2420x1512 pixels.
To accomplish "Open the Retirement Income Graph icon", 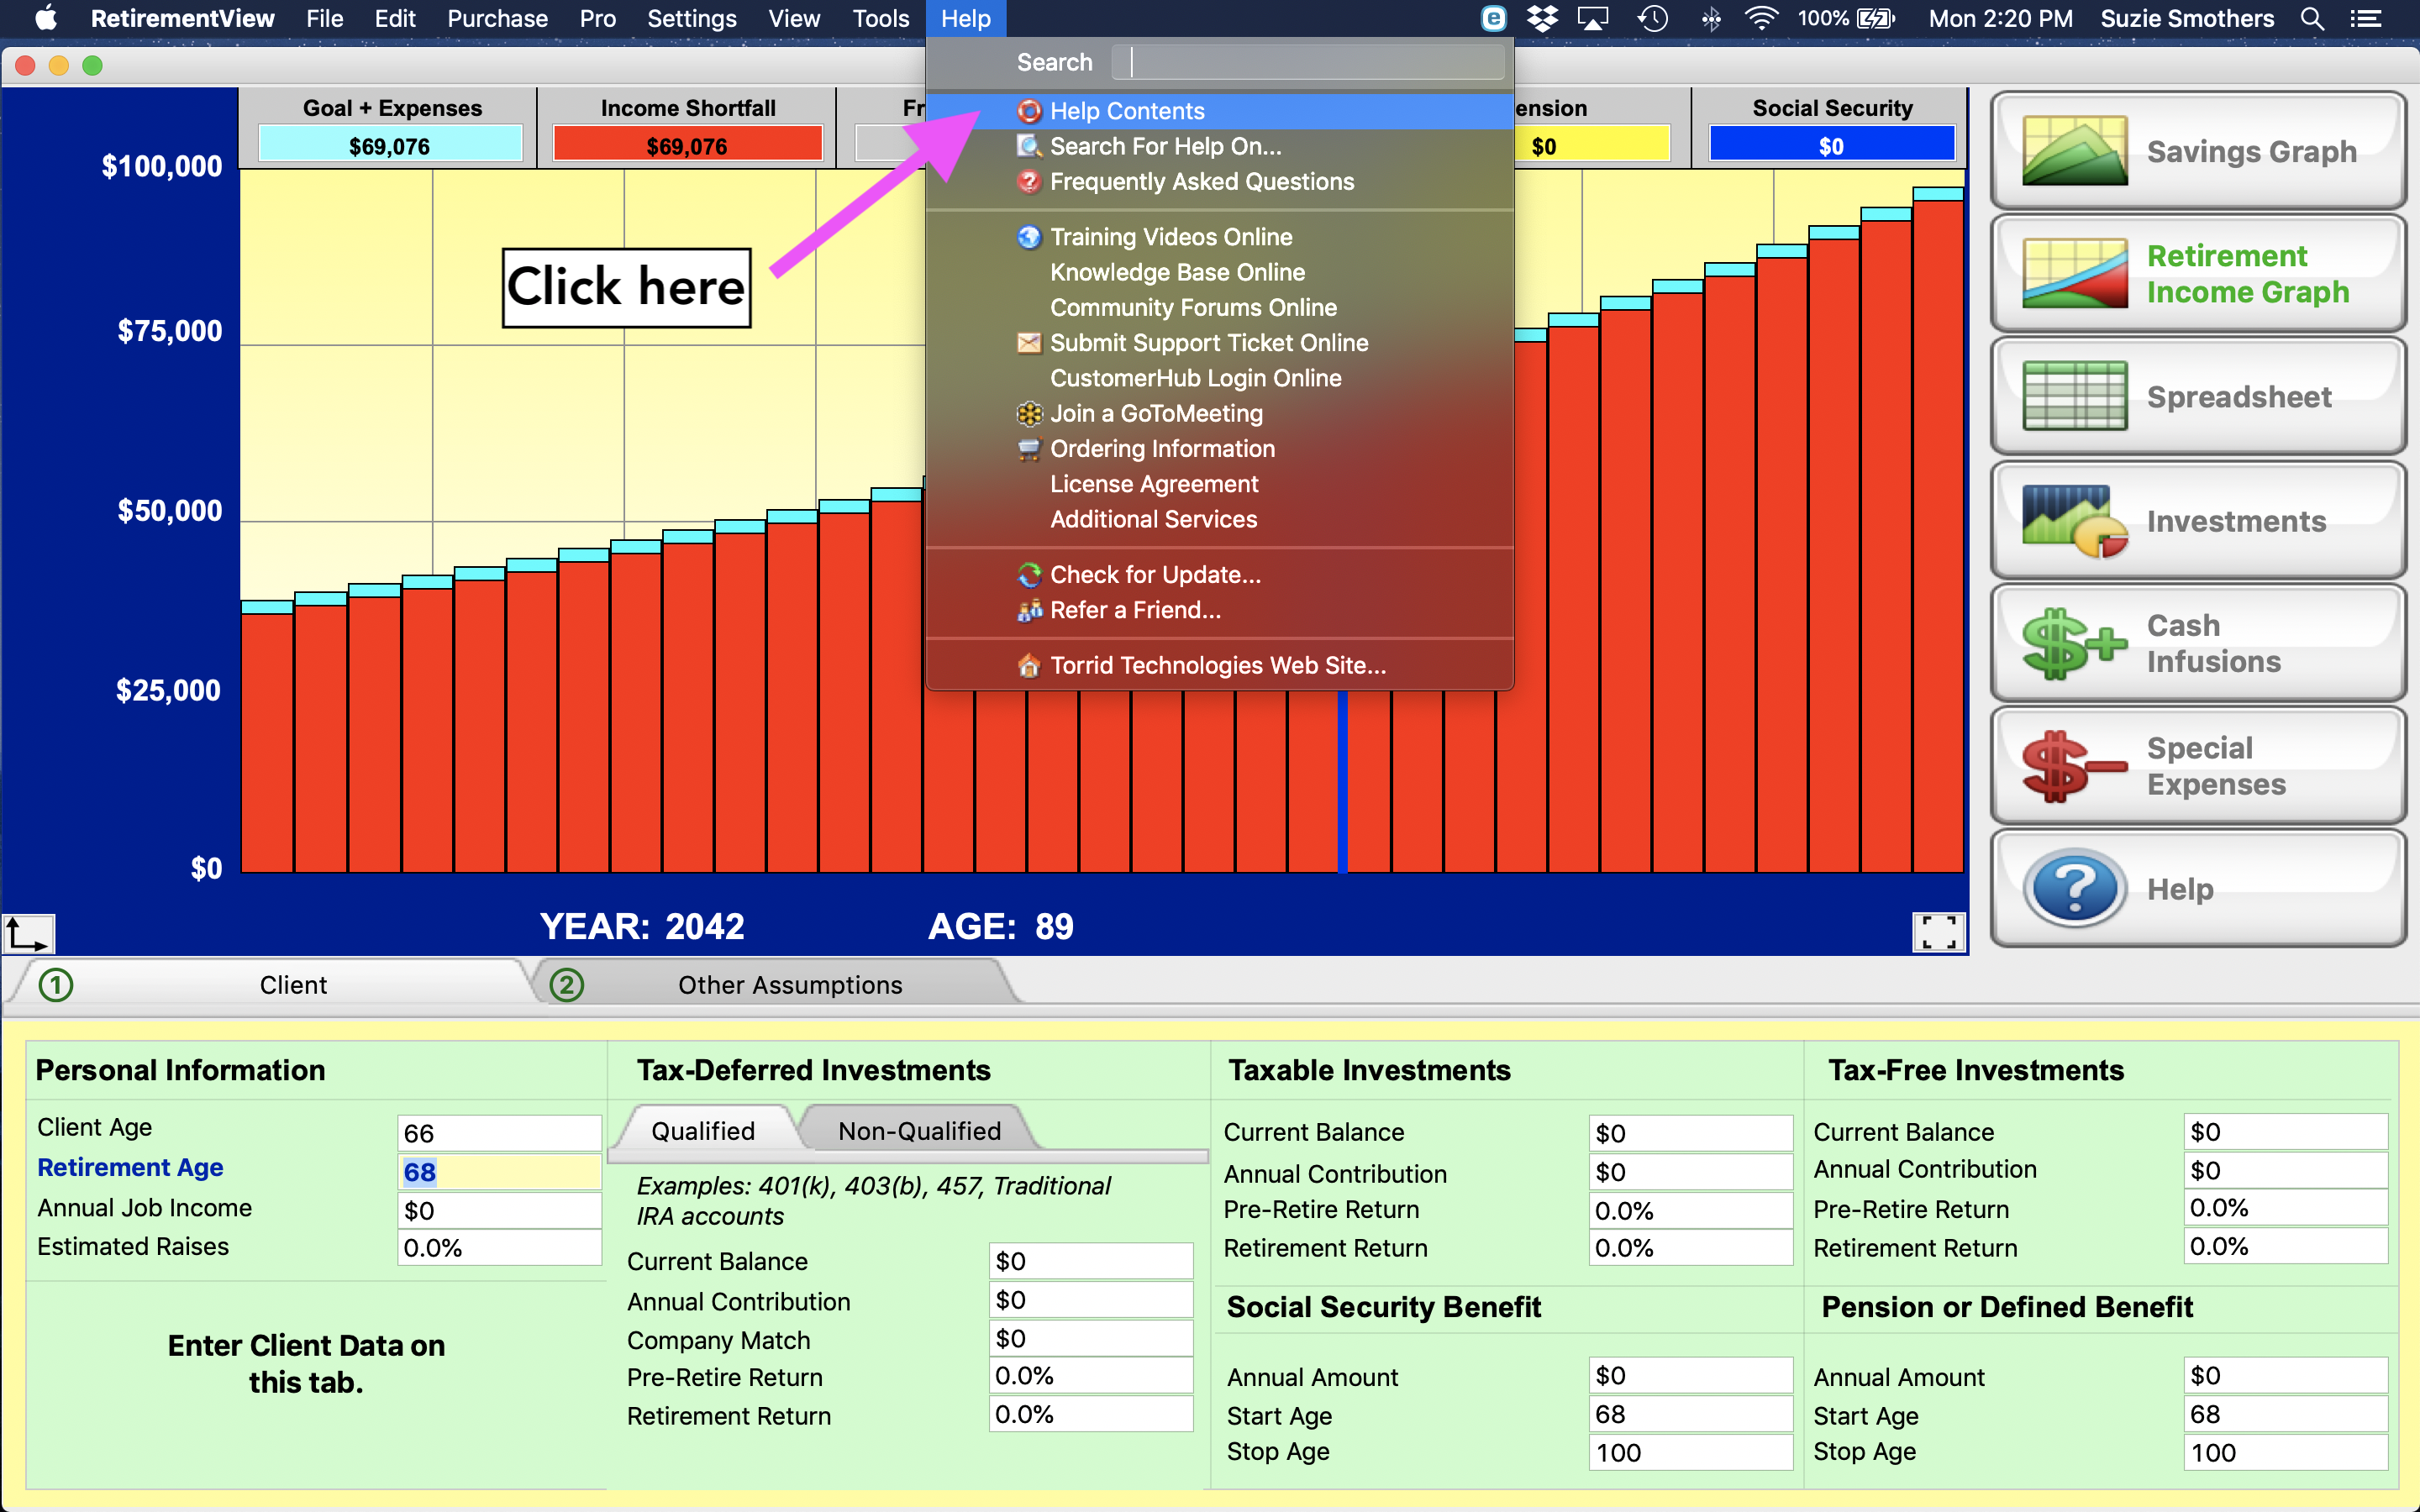I will pyautogui.click(x=2074, y=273).
